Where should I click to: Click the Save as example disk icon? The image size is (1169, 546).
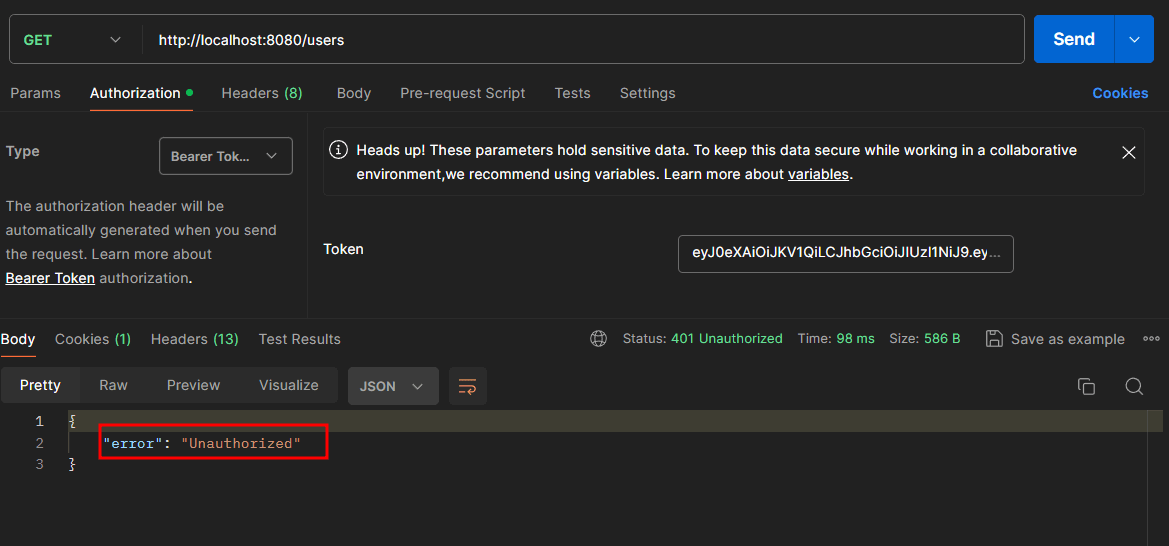[994, 339]
